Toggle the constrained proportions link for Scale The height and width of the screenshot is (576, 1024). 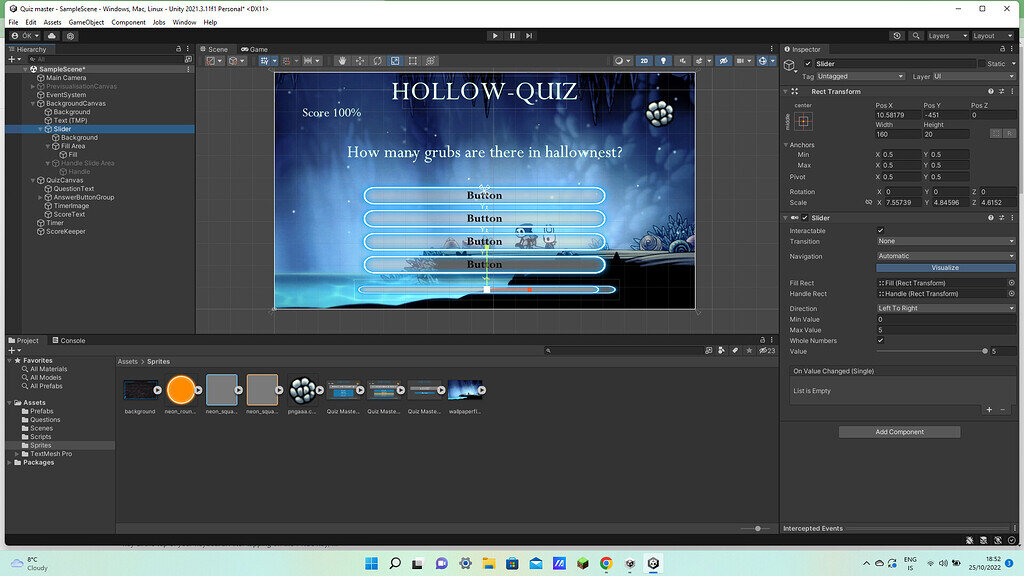pos(869,202)
